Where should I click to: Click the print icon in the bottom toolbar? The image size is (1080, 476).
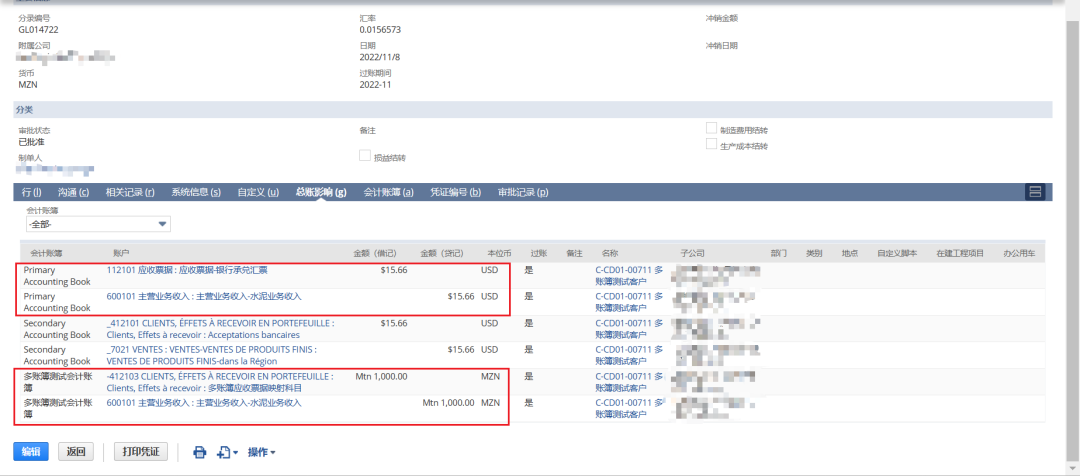(200, 452)
